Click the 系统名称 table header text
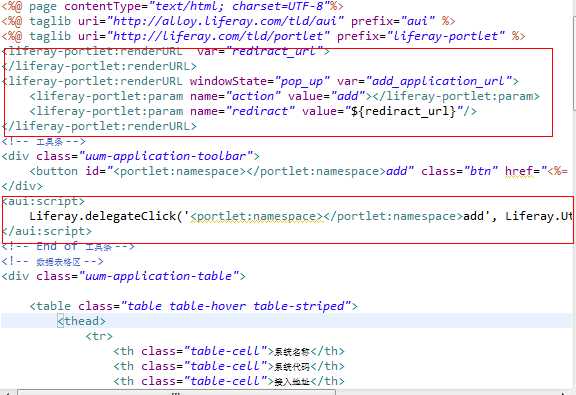 (292, 352)
